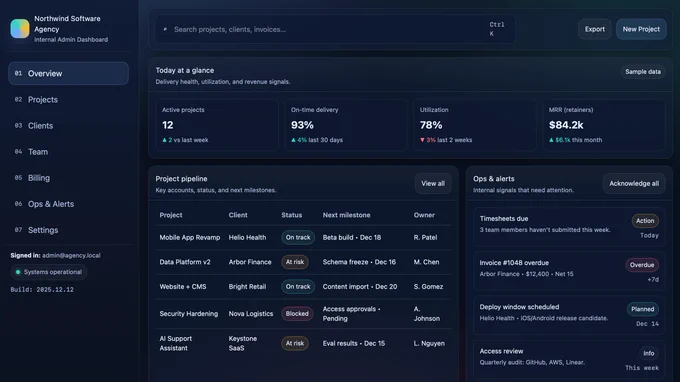Image resolution: width=680 pixels, height=382 pixels.
Task: Click the Owner column header
Action: 424,215
